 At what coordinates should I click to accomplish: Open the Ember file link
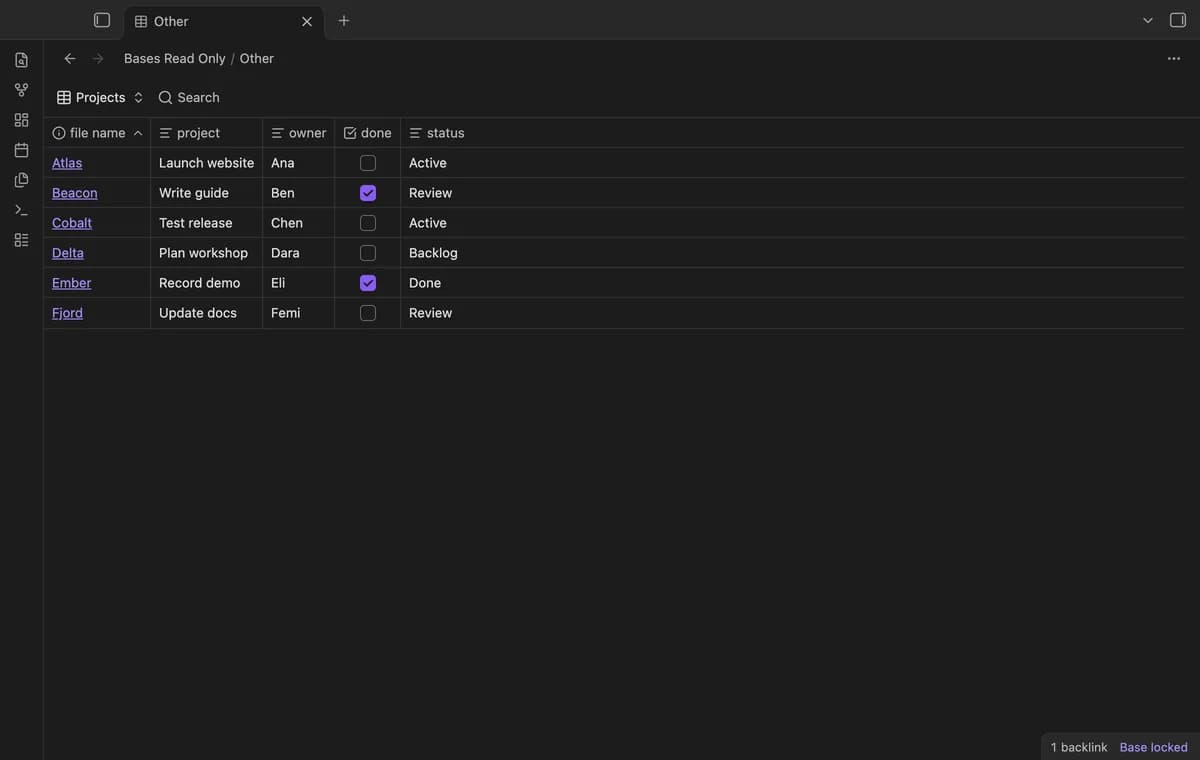point(71,283)
